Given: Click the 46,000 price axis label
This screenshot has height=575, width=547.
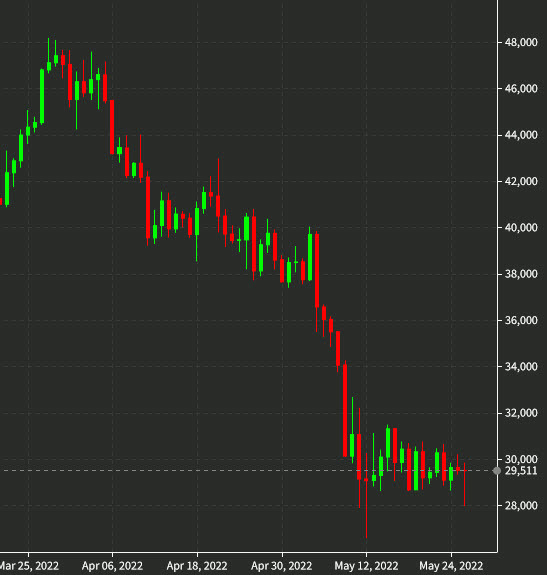Looking at the screenshot, I should (521, 89).
